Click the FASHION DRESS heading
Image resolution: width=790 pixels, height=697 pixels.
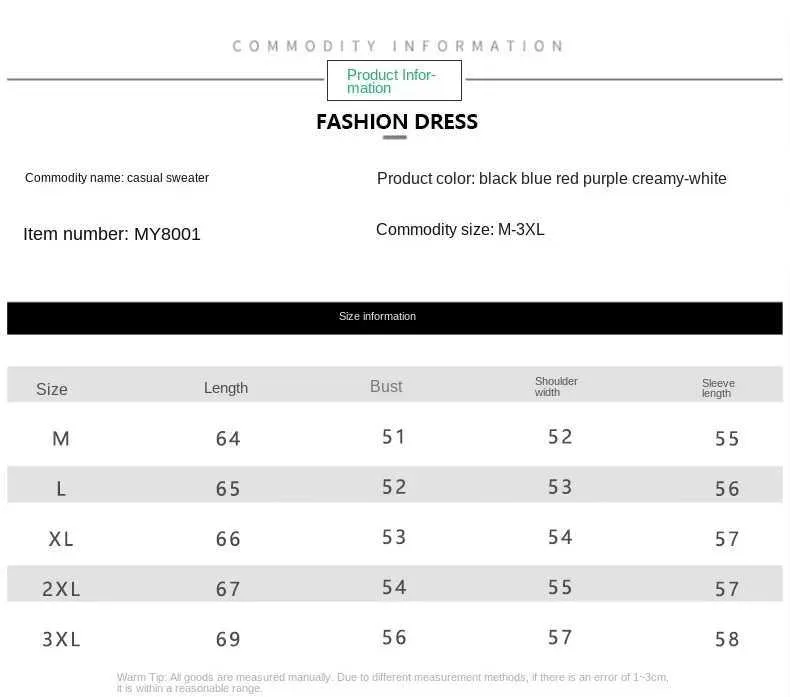pos(397,122)
